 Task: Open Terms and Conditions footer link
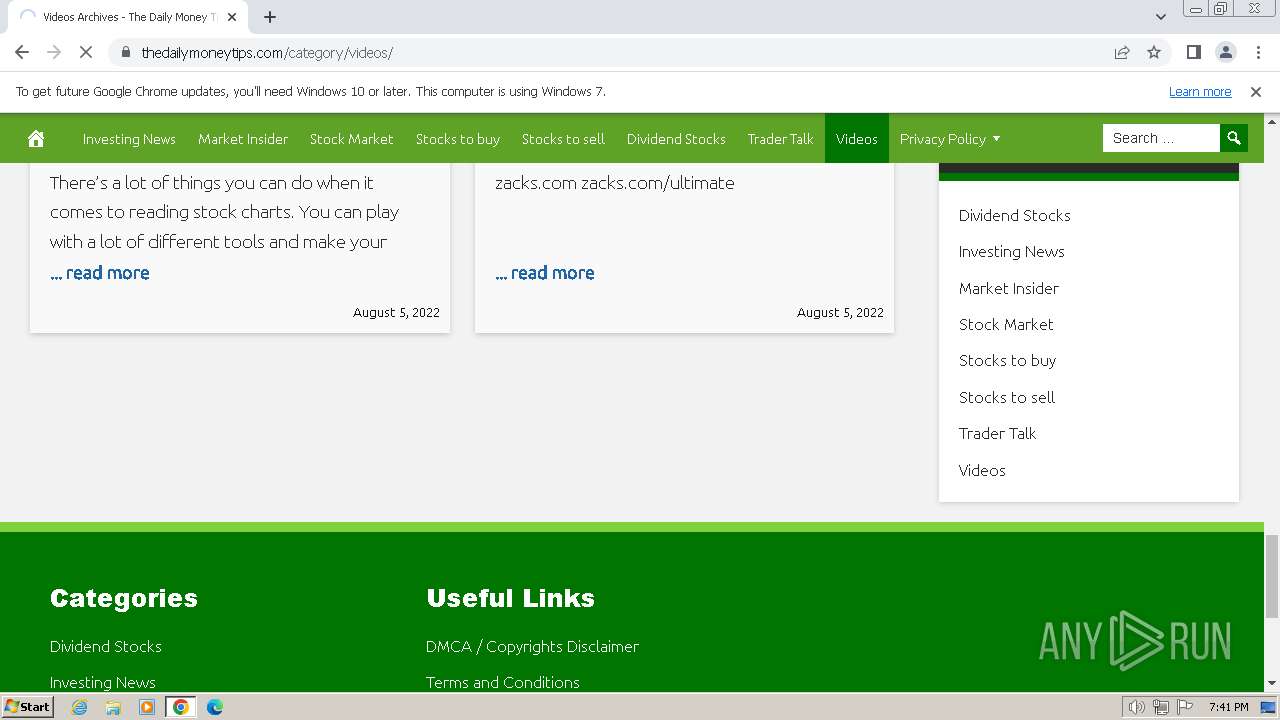click(503, 683)
